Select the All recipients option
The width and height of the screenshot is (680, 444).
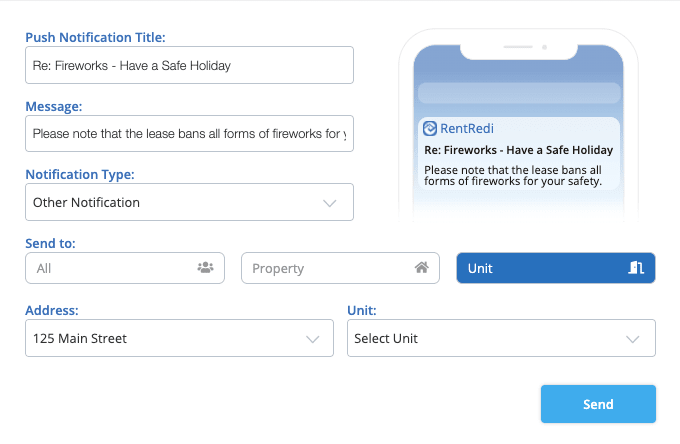coord(125,268)
